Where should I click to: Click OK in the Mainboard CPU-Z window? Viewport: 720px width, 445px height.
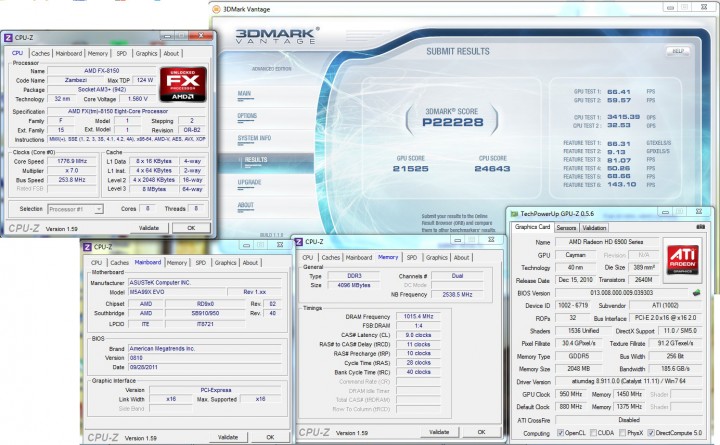click(270, 437)
